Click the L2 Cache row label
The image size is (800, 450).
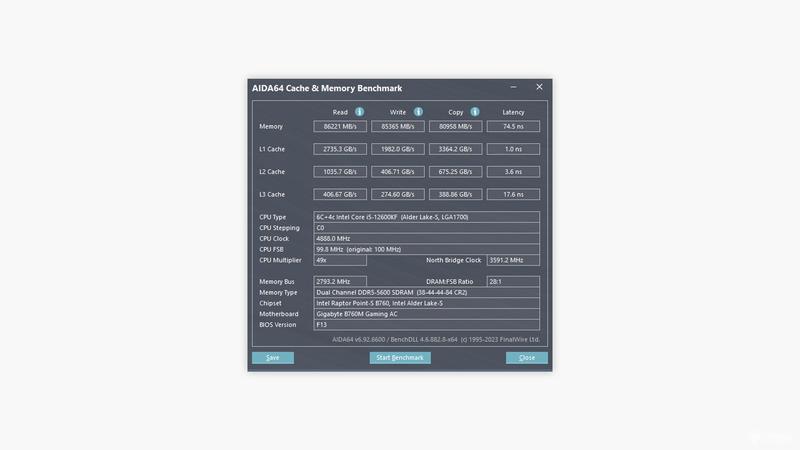pos(272,171)
